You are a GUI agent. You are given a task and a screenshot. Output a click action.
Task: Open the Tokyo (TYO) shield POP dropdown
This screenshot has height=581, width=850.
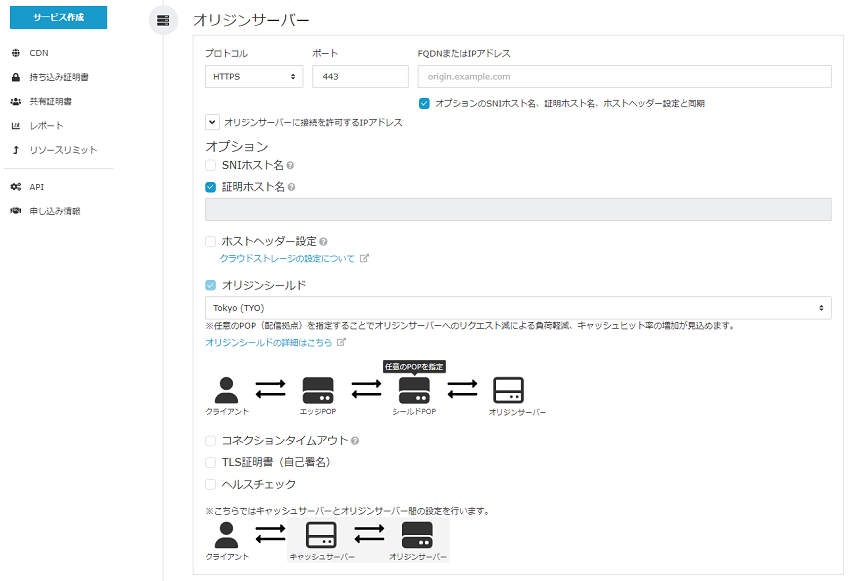(x=518, y=308)
